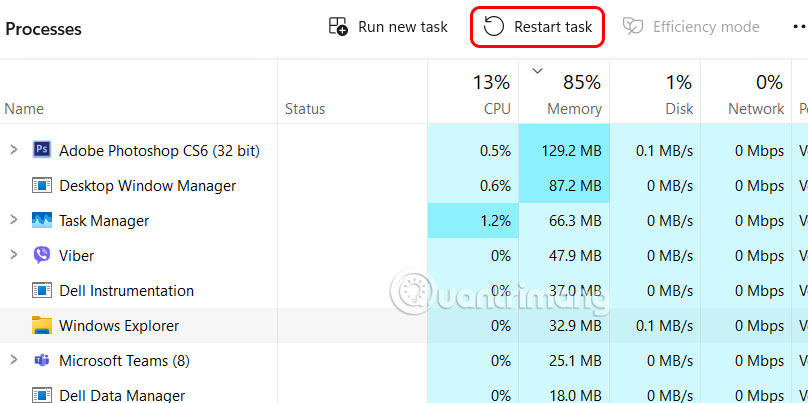Click the 0.5% CPU value for Photoshop

coord(493,151)
